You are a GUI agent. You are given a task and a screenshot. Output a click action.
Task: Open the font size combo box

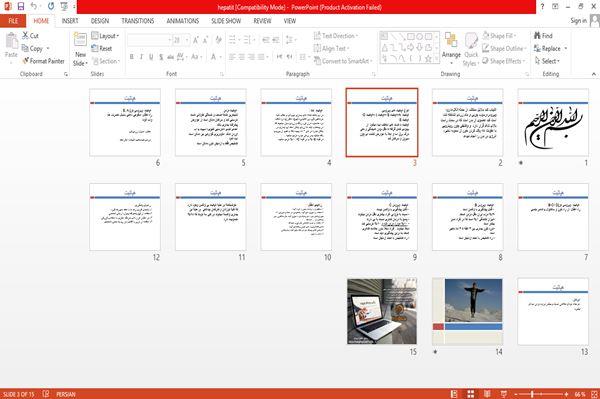[181, 40]
